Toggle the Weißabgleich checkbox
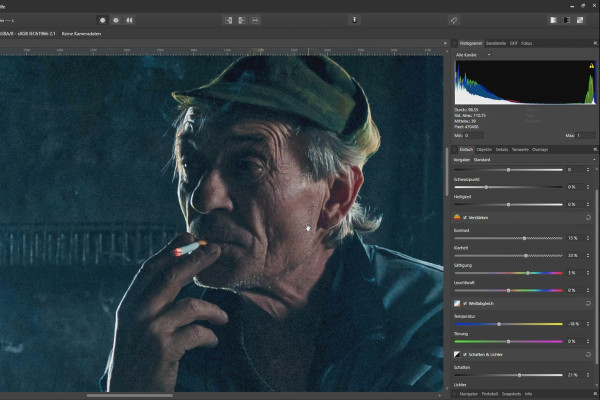The height and width of the screenshot is (400, 600). pos(465,304)
